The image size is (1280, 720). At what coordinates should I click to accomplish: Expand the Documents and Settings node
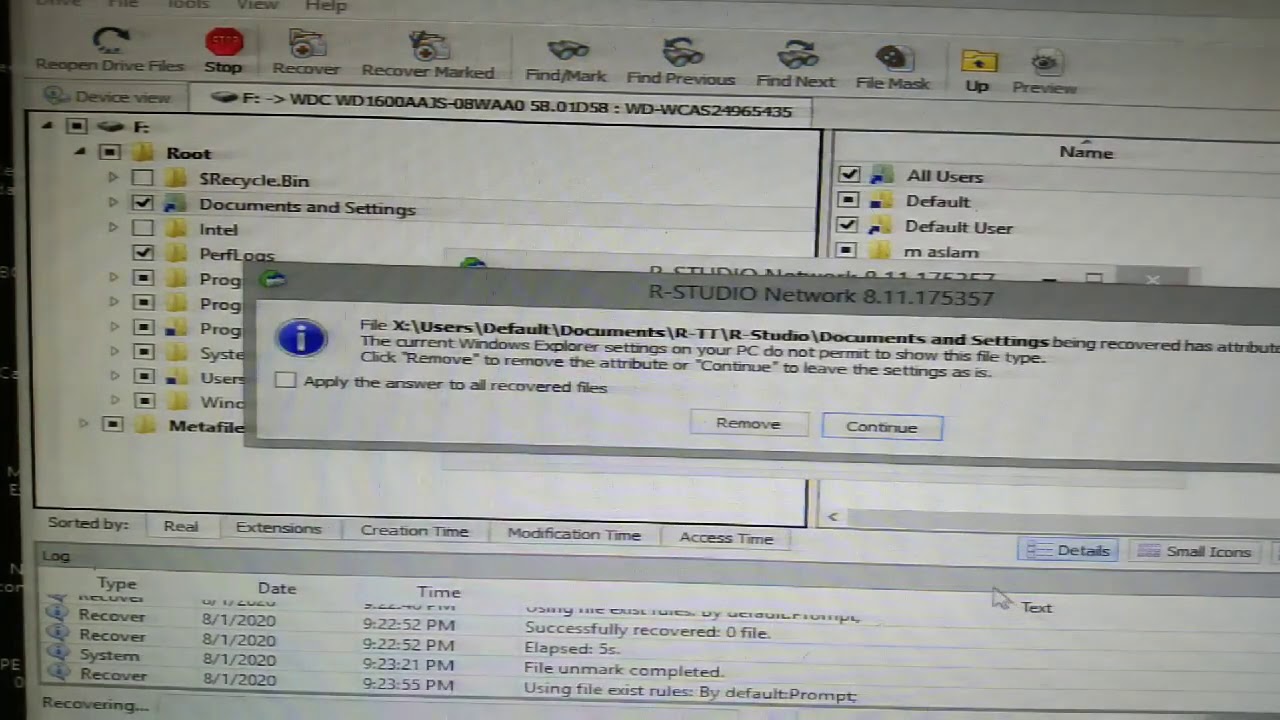(x=113, y=203)
